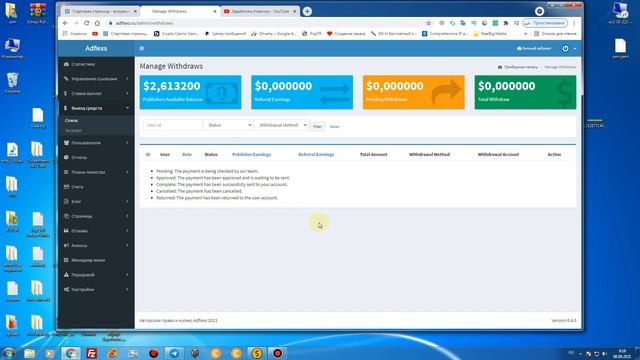
Task: Select the Список submenu item
Action: tap(71, 120)
